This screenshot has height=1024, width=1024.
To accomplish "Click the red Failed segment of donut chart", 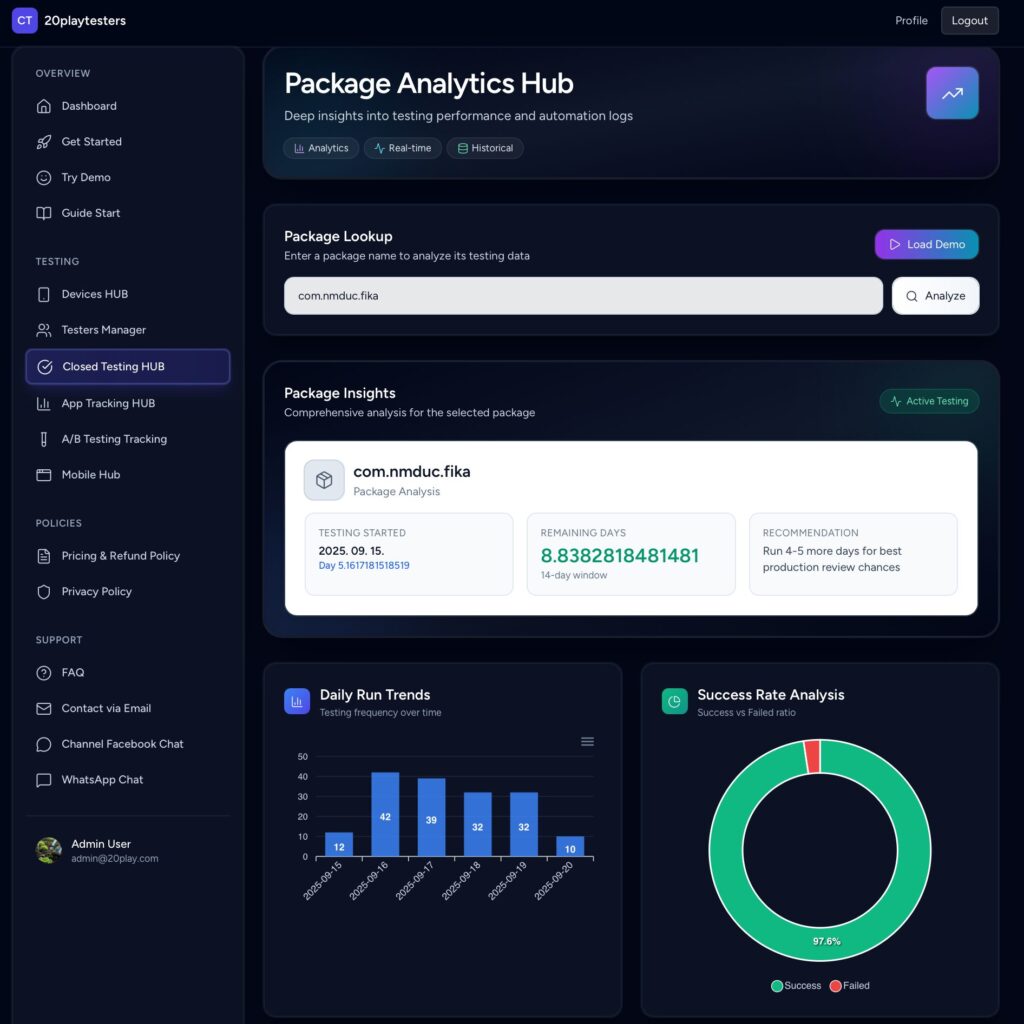I will tap(812, 756).
